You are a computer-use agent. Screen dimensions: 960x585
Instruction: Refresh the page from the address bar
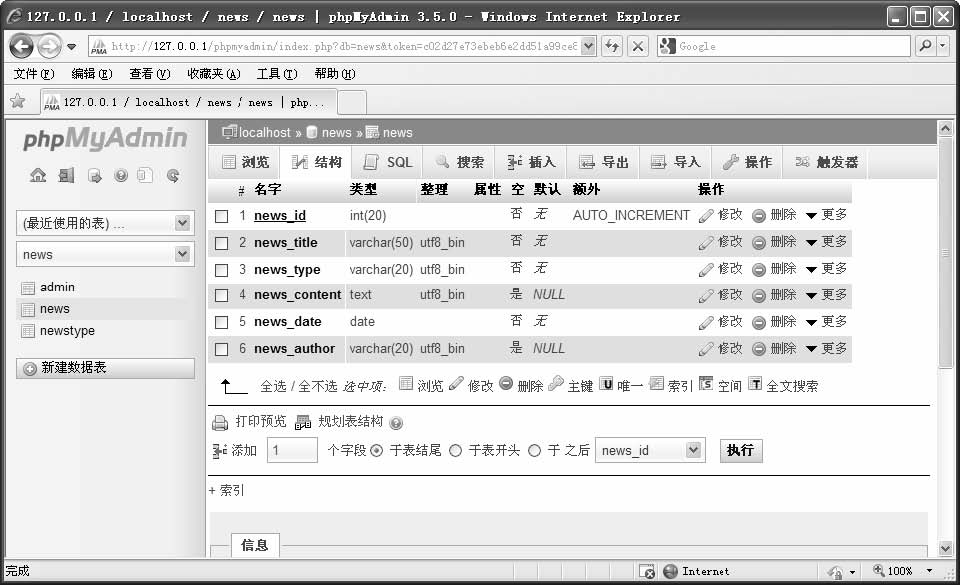point(612,46)
